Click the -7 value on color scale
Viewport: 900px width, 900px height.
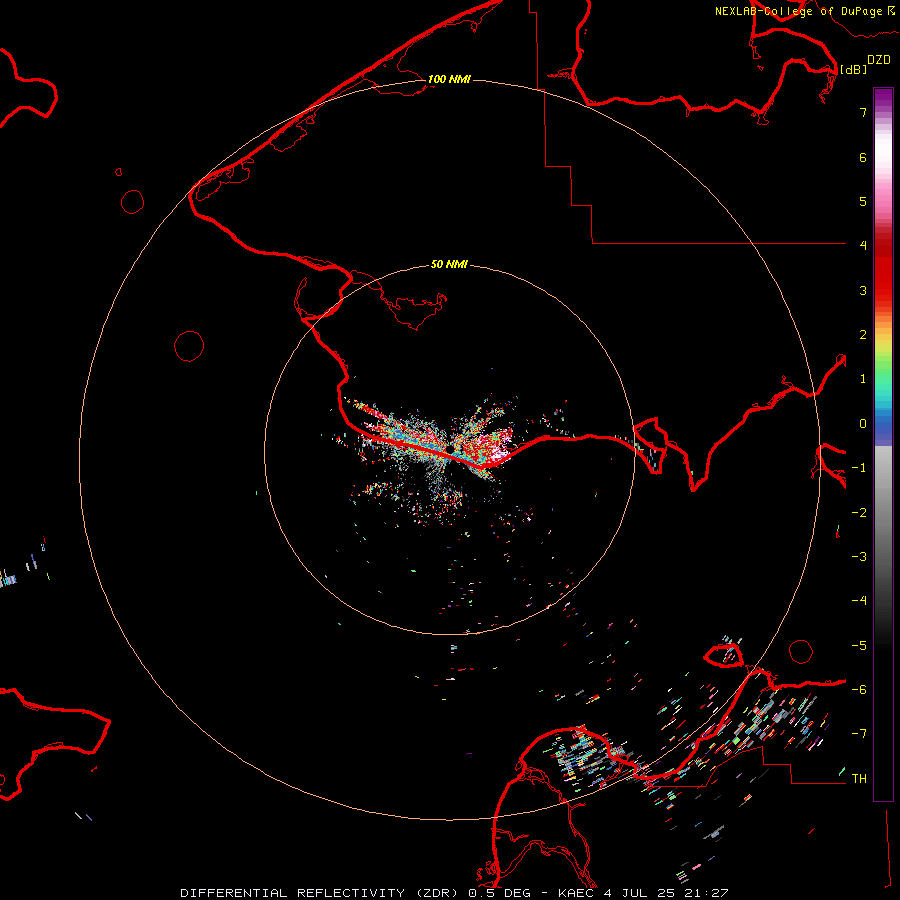point(859,734)
